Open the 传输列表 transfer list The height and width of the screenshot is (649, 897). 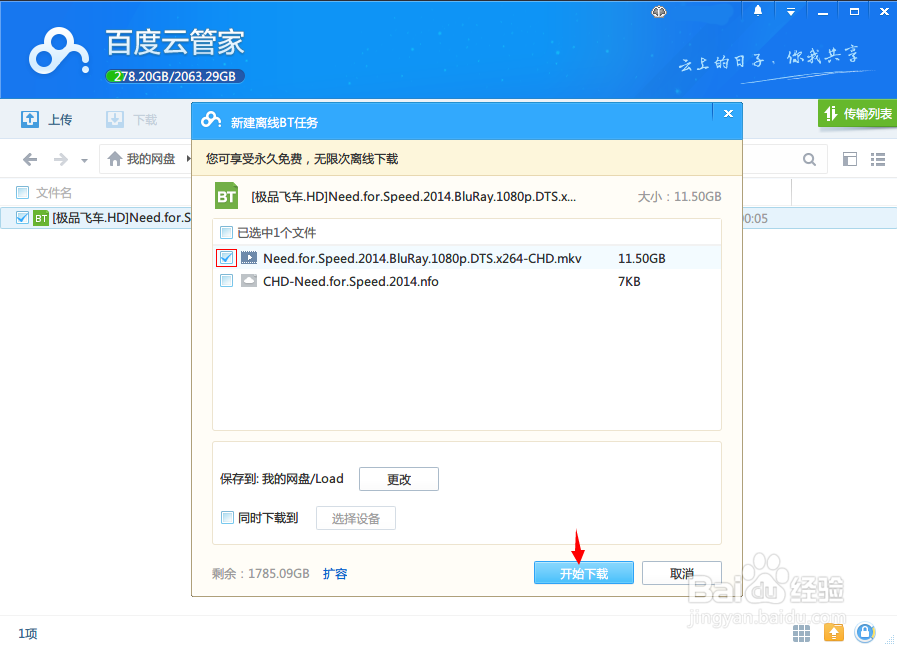click(x=858, y=114)
